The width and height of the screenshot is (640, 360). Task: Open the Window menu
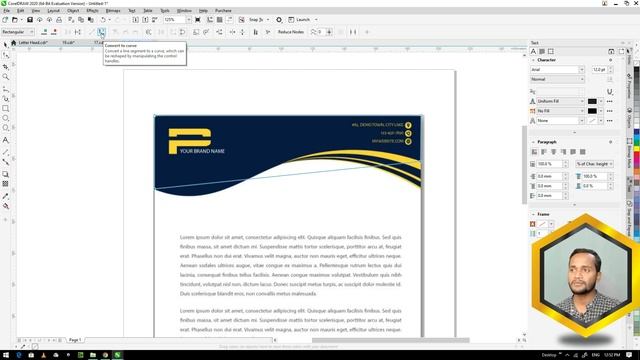click(184, 11)
